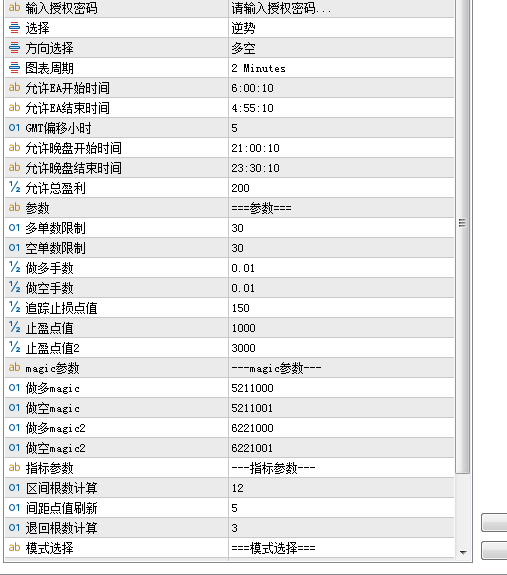
Task: Click the 做多magic value 5211000
Action: (341, 388)
